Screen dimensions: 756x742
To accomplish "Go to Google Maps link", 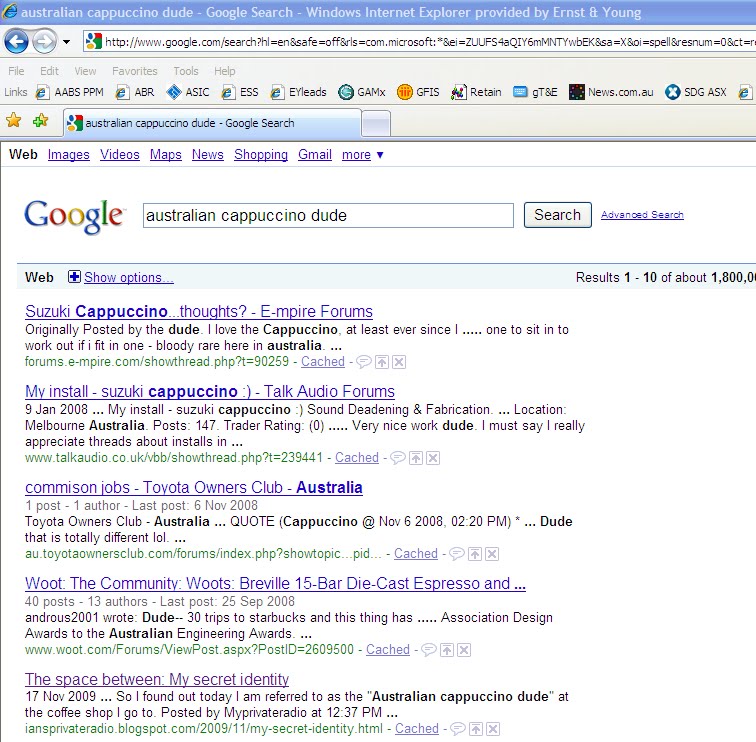I will (165, 155).
